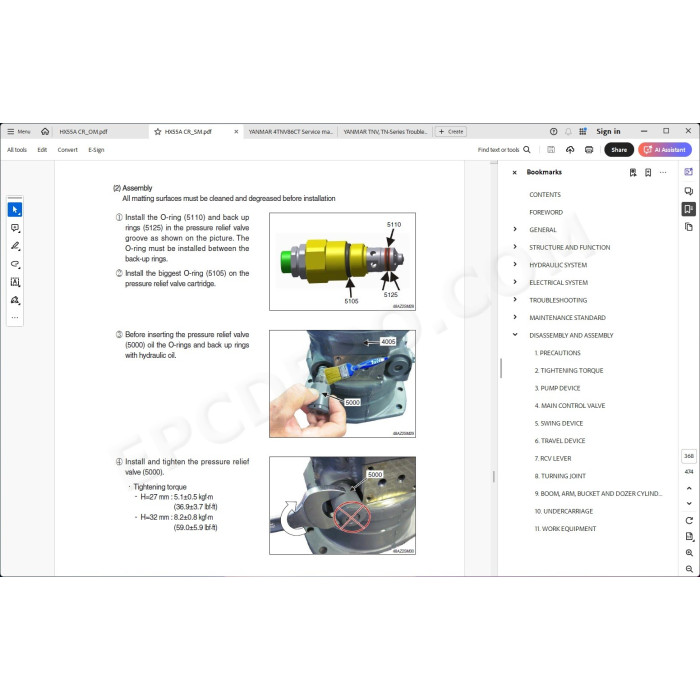Open the AI Assistant
Screen dimensions: 700x700
tap(665, 150)
